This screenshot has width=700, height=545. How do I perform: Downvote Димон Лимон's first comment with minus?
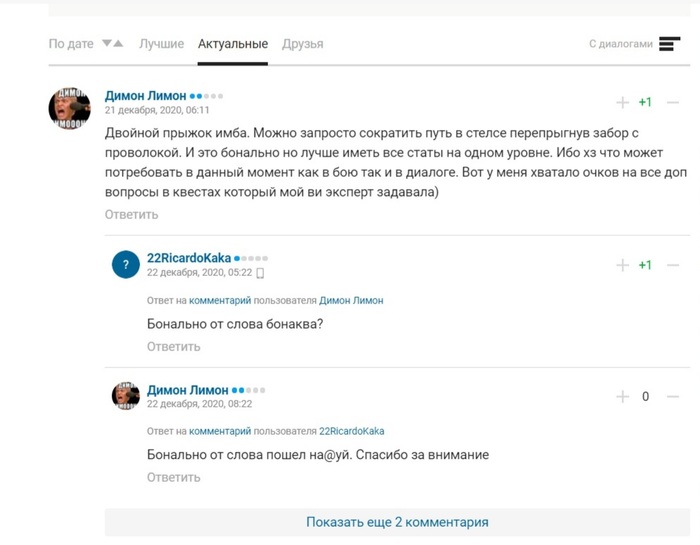(673, 103)
